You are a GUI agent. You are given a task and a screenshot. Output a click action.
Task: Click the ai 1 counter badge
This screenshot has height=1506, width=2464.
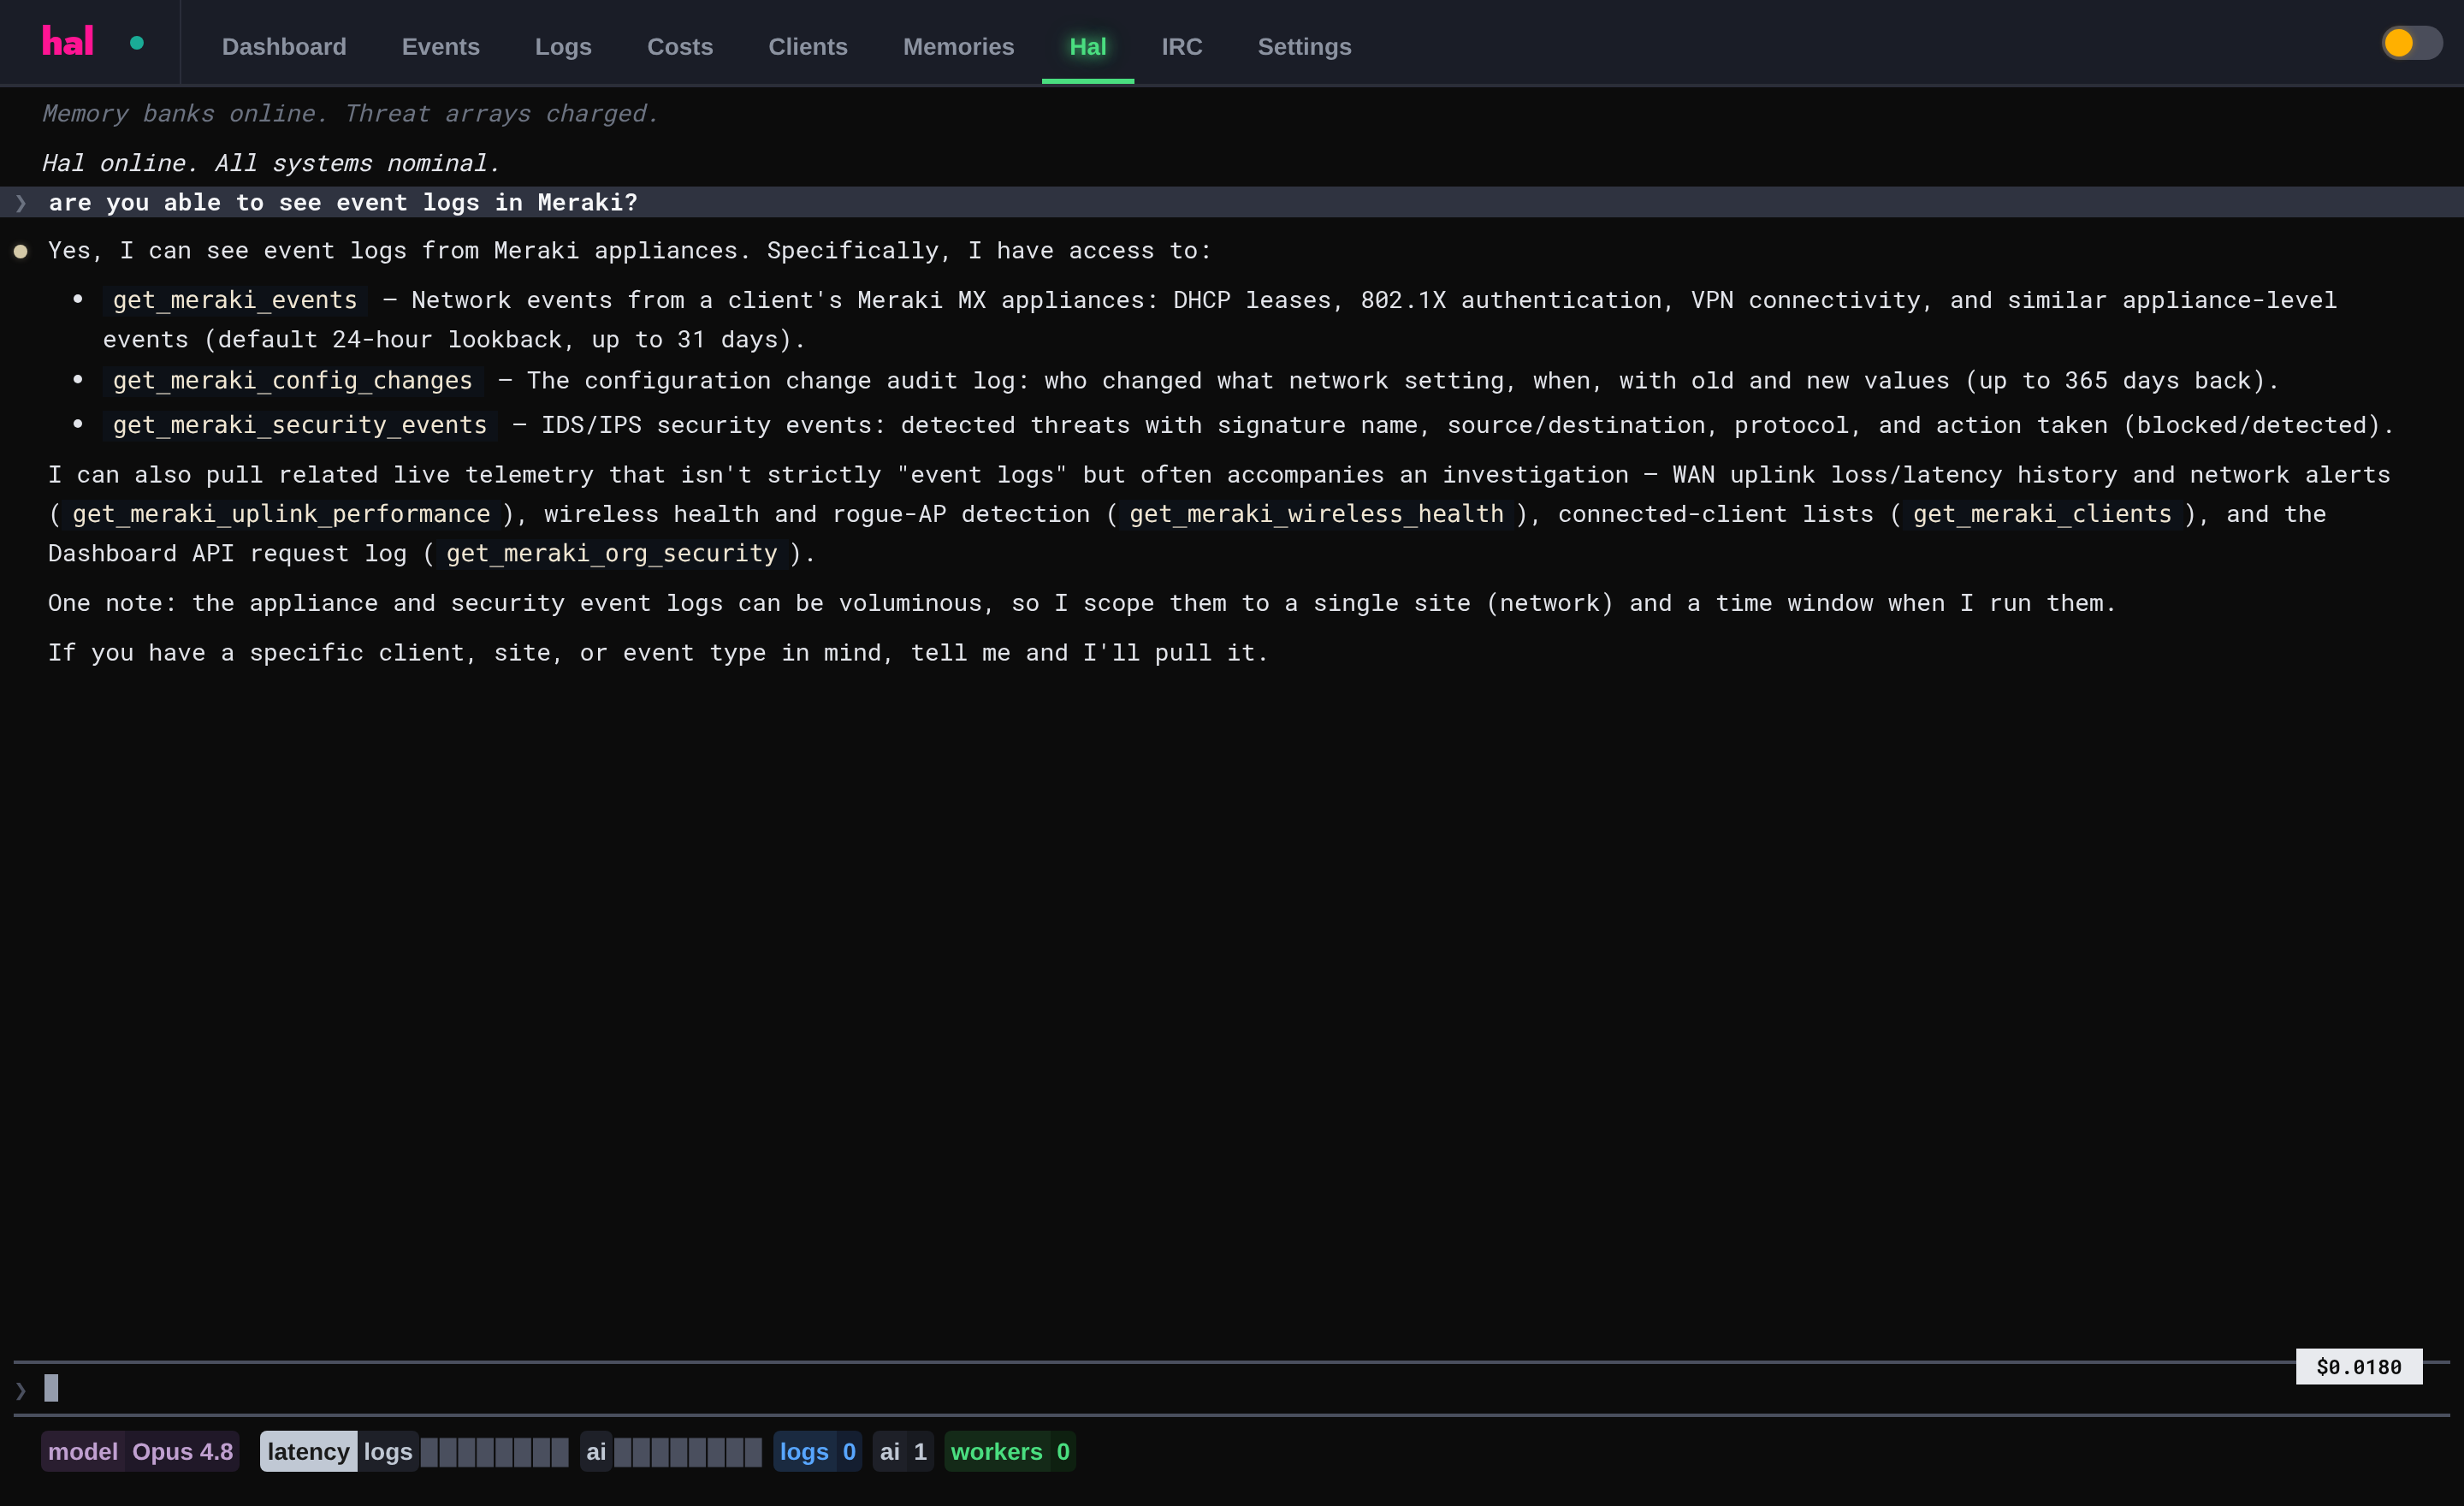(903, 1452)
